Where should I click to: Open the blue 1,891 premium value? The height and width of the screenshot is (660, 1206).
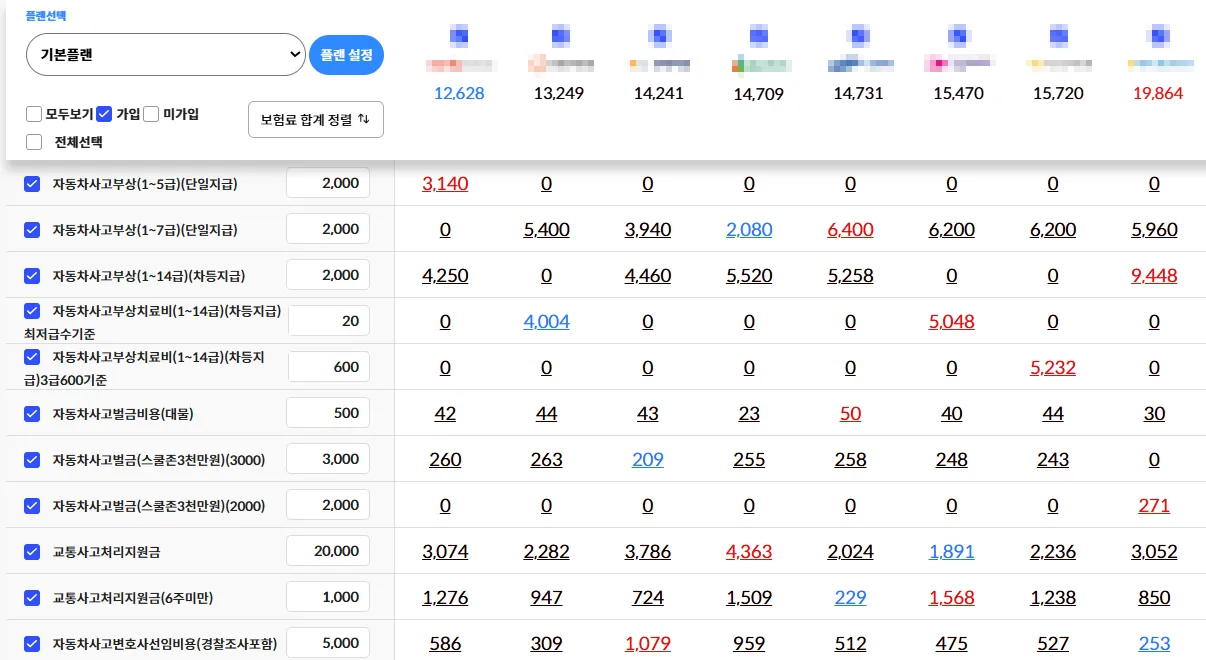(951, 552)
